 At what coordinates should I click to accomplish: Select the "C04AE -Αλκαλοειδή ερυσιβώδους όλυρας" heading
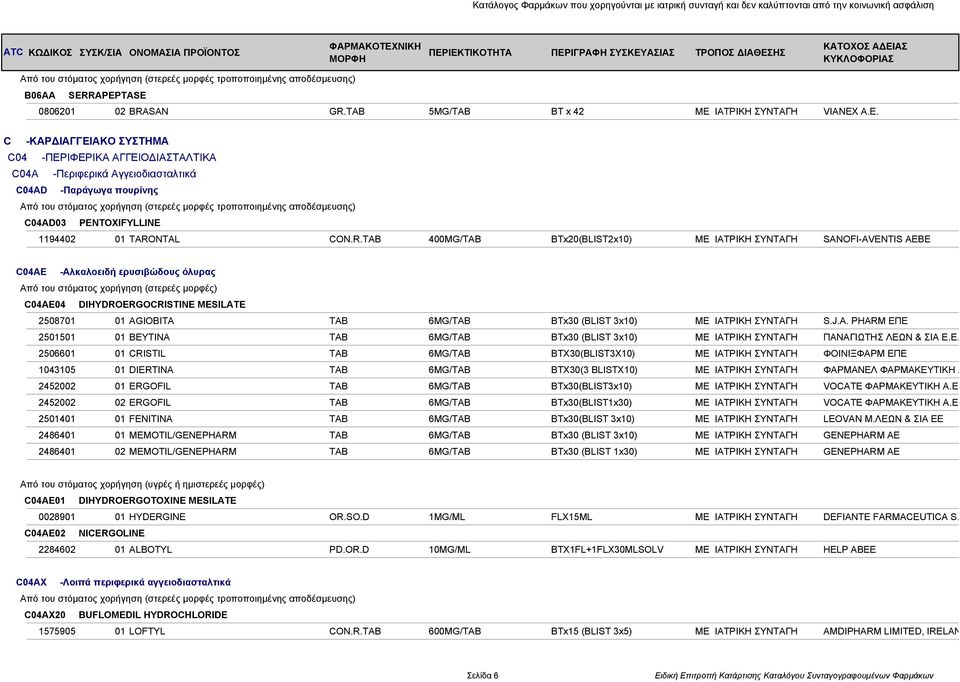(x=116, y=272)
